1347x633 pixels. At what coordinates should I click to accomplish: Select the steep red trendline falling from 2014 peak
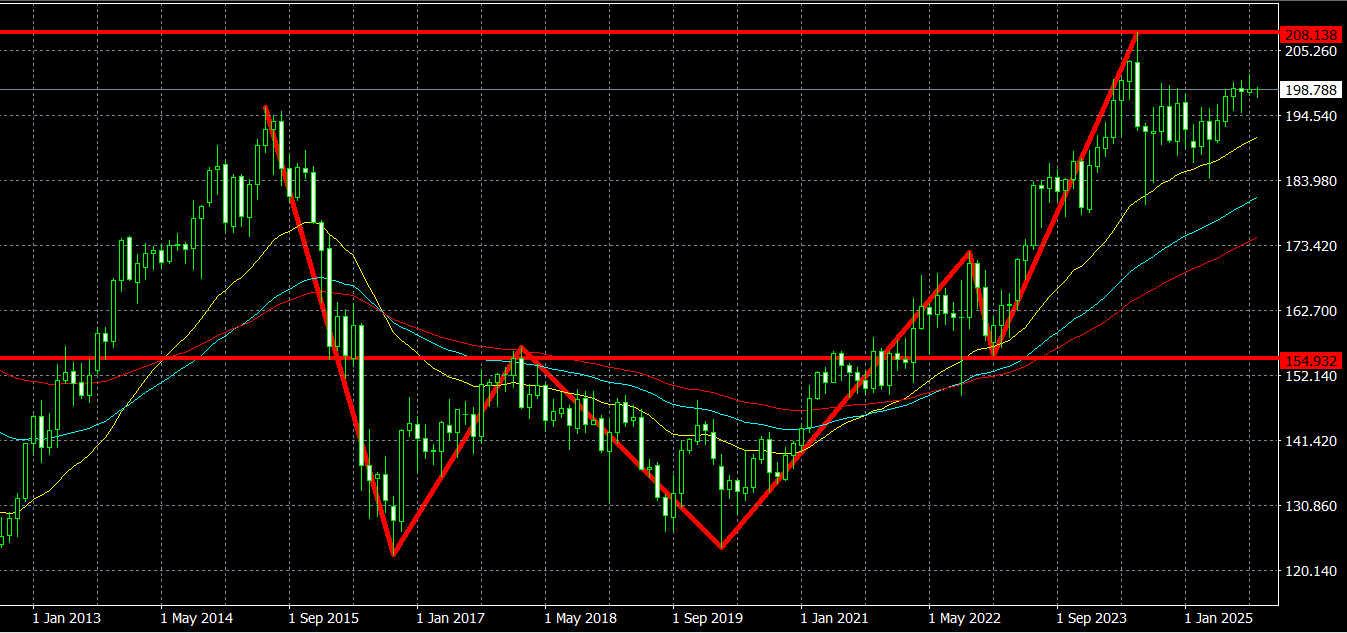[328, 330]
